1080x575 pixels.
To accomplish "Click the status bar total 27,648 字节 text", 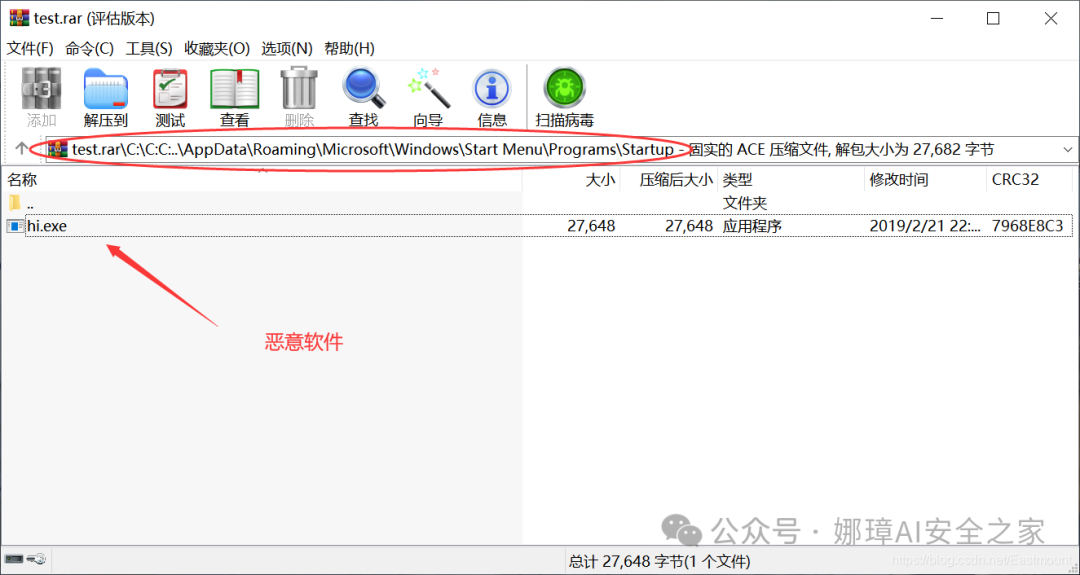I will [x=659, y=561].
